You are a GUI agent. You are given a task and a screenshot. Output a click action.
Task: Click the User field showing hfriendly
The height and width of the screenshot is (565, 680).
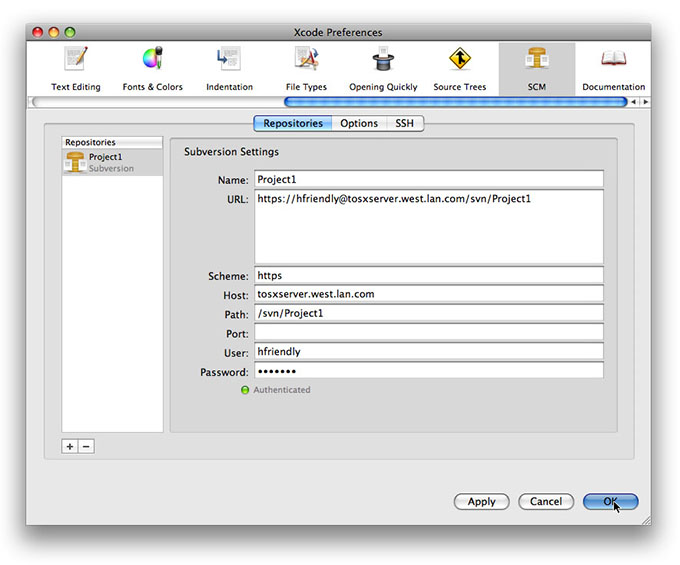coord(428,352)
